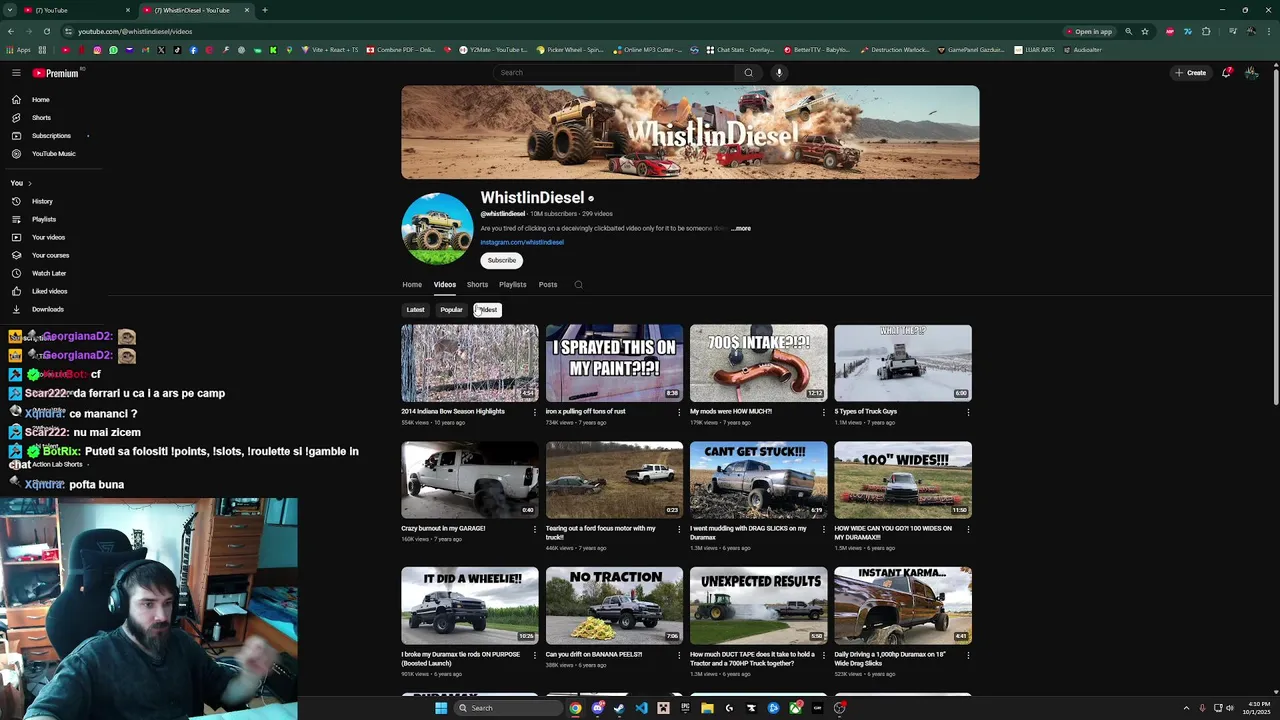
Task: Open Playlists in the sidebar
Action: [x=44, y=219]
